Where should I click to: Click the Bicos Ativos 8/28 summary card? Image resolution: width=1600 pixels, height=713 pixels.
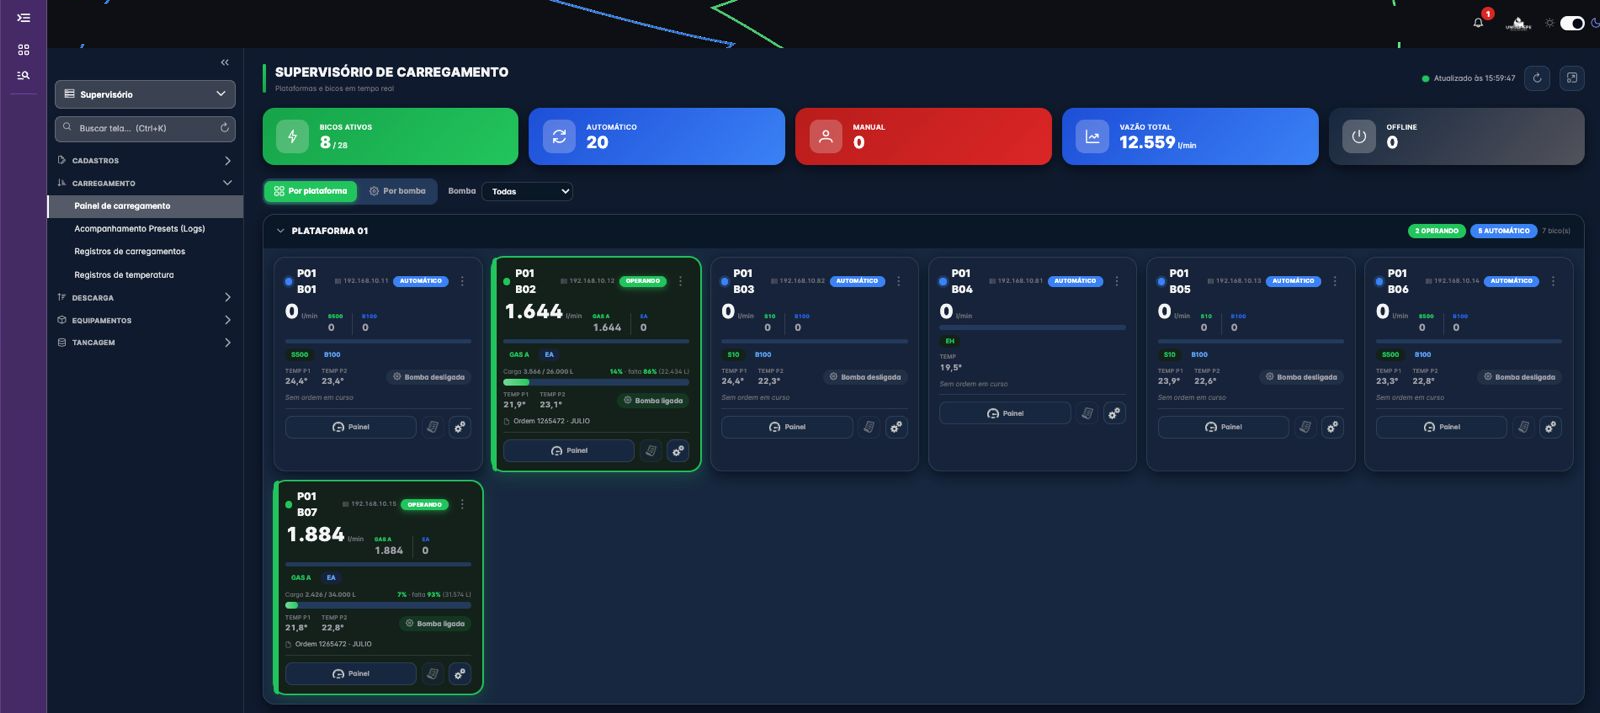390,136
